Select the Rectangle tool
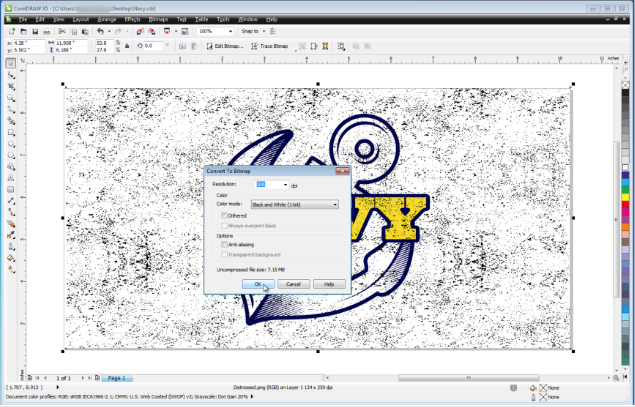The width and height of the screenshot is (635, 407). pos(11,133)
